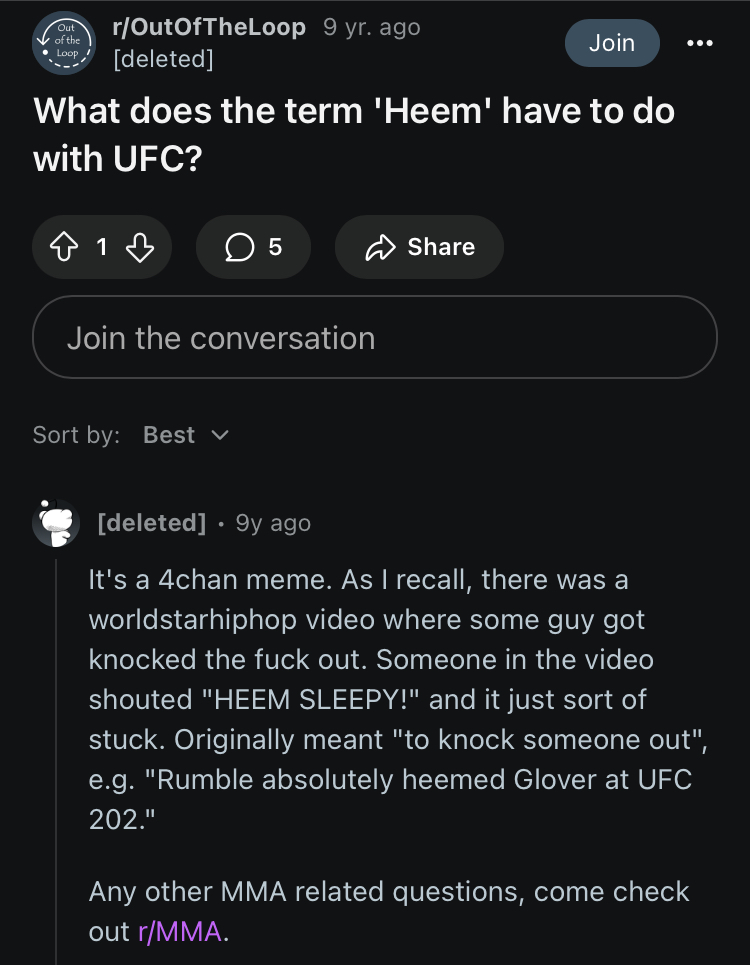Image resolution: width=750 pixels, height=965 pixels.
Task: Click the post's '9 yr. ago' timestamp
Action: [x=372, y=27]
